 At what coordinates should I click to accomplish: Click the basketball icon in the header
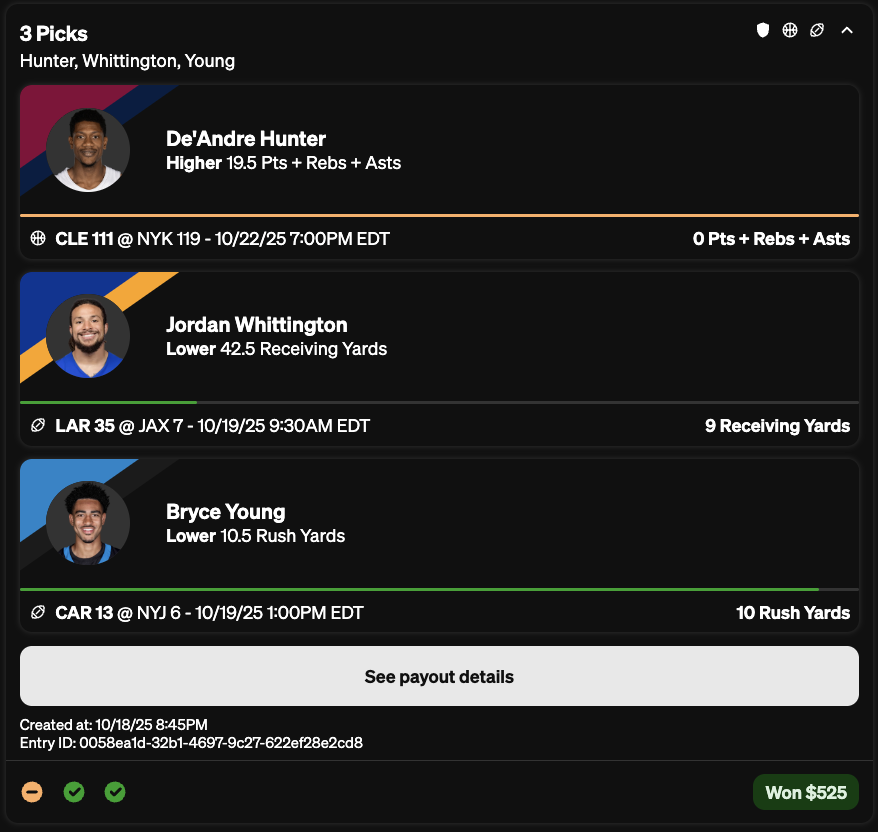(x=790, y=30)
